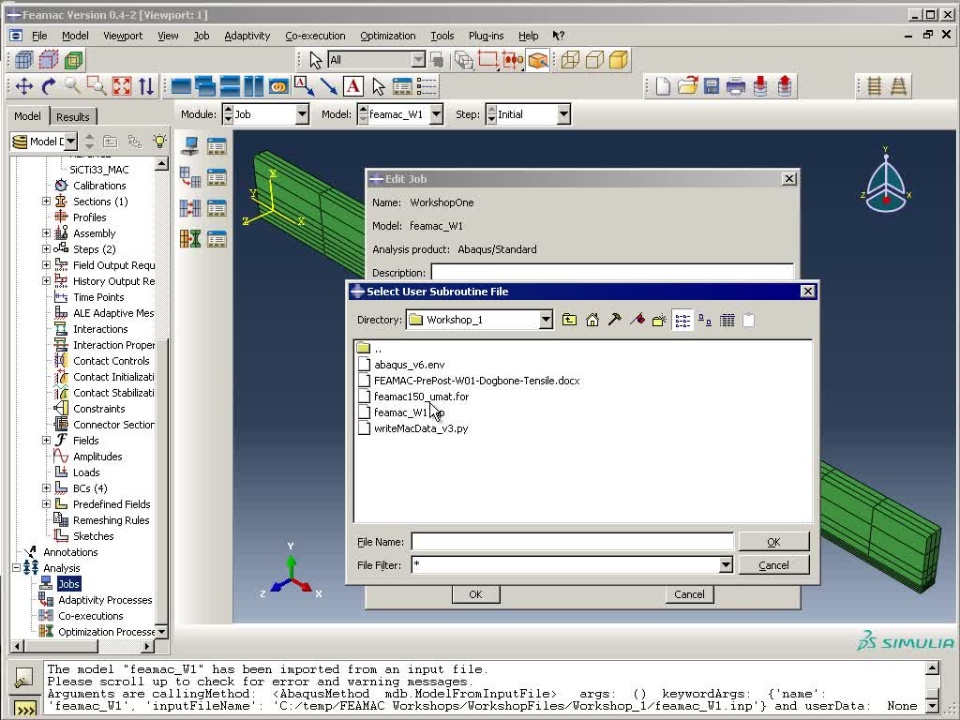Image resolution: width=960 pixels, height=720 pixels.
Task: Click the work directory hammer icon
Action: point(614,320)
